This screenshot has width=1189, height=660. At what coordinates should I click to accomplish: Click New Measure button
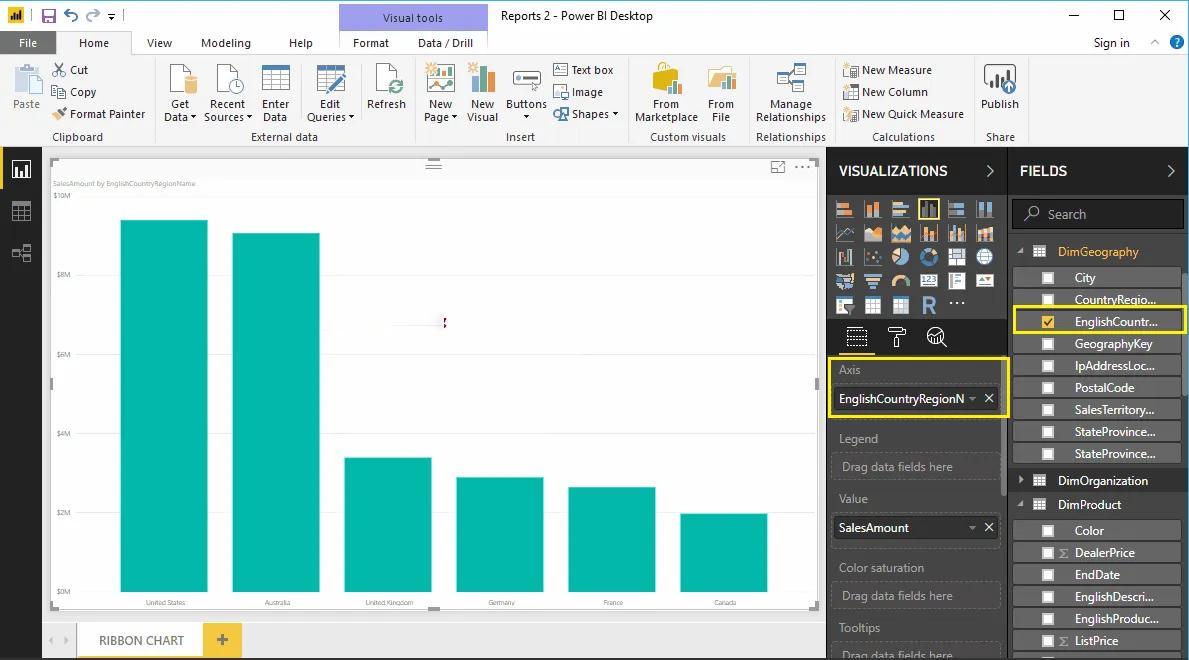coord(888,70)
